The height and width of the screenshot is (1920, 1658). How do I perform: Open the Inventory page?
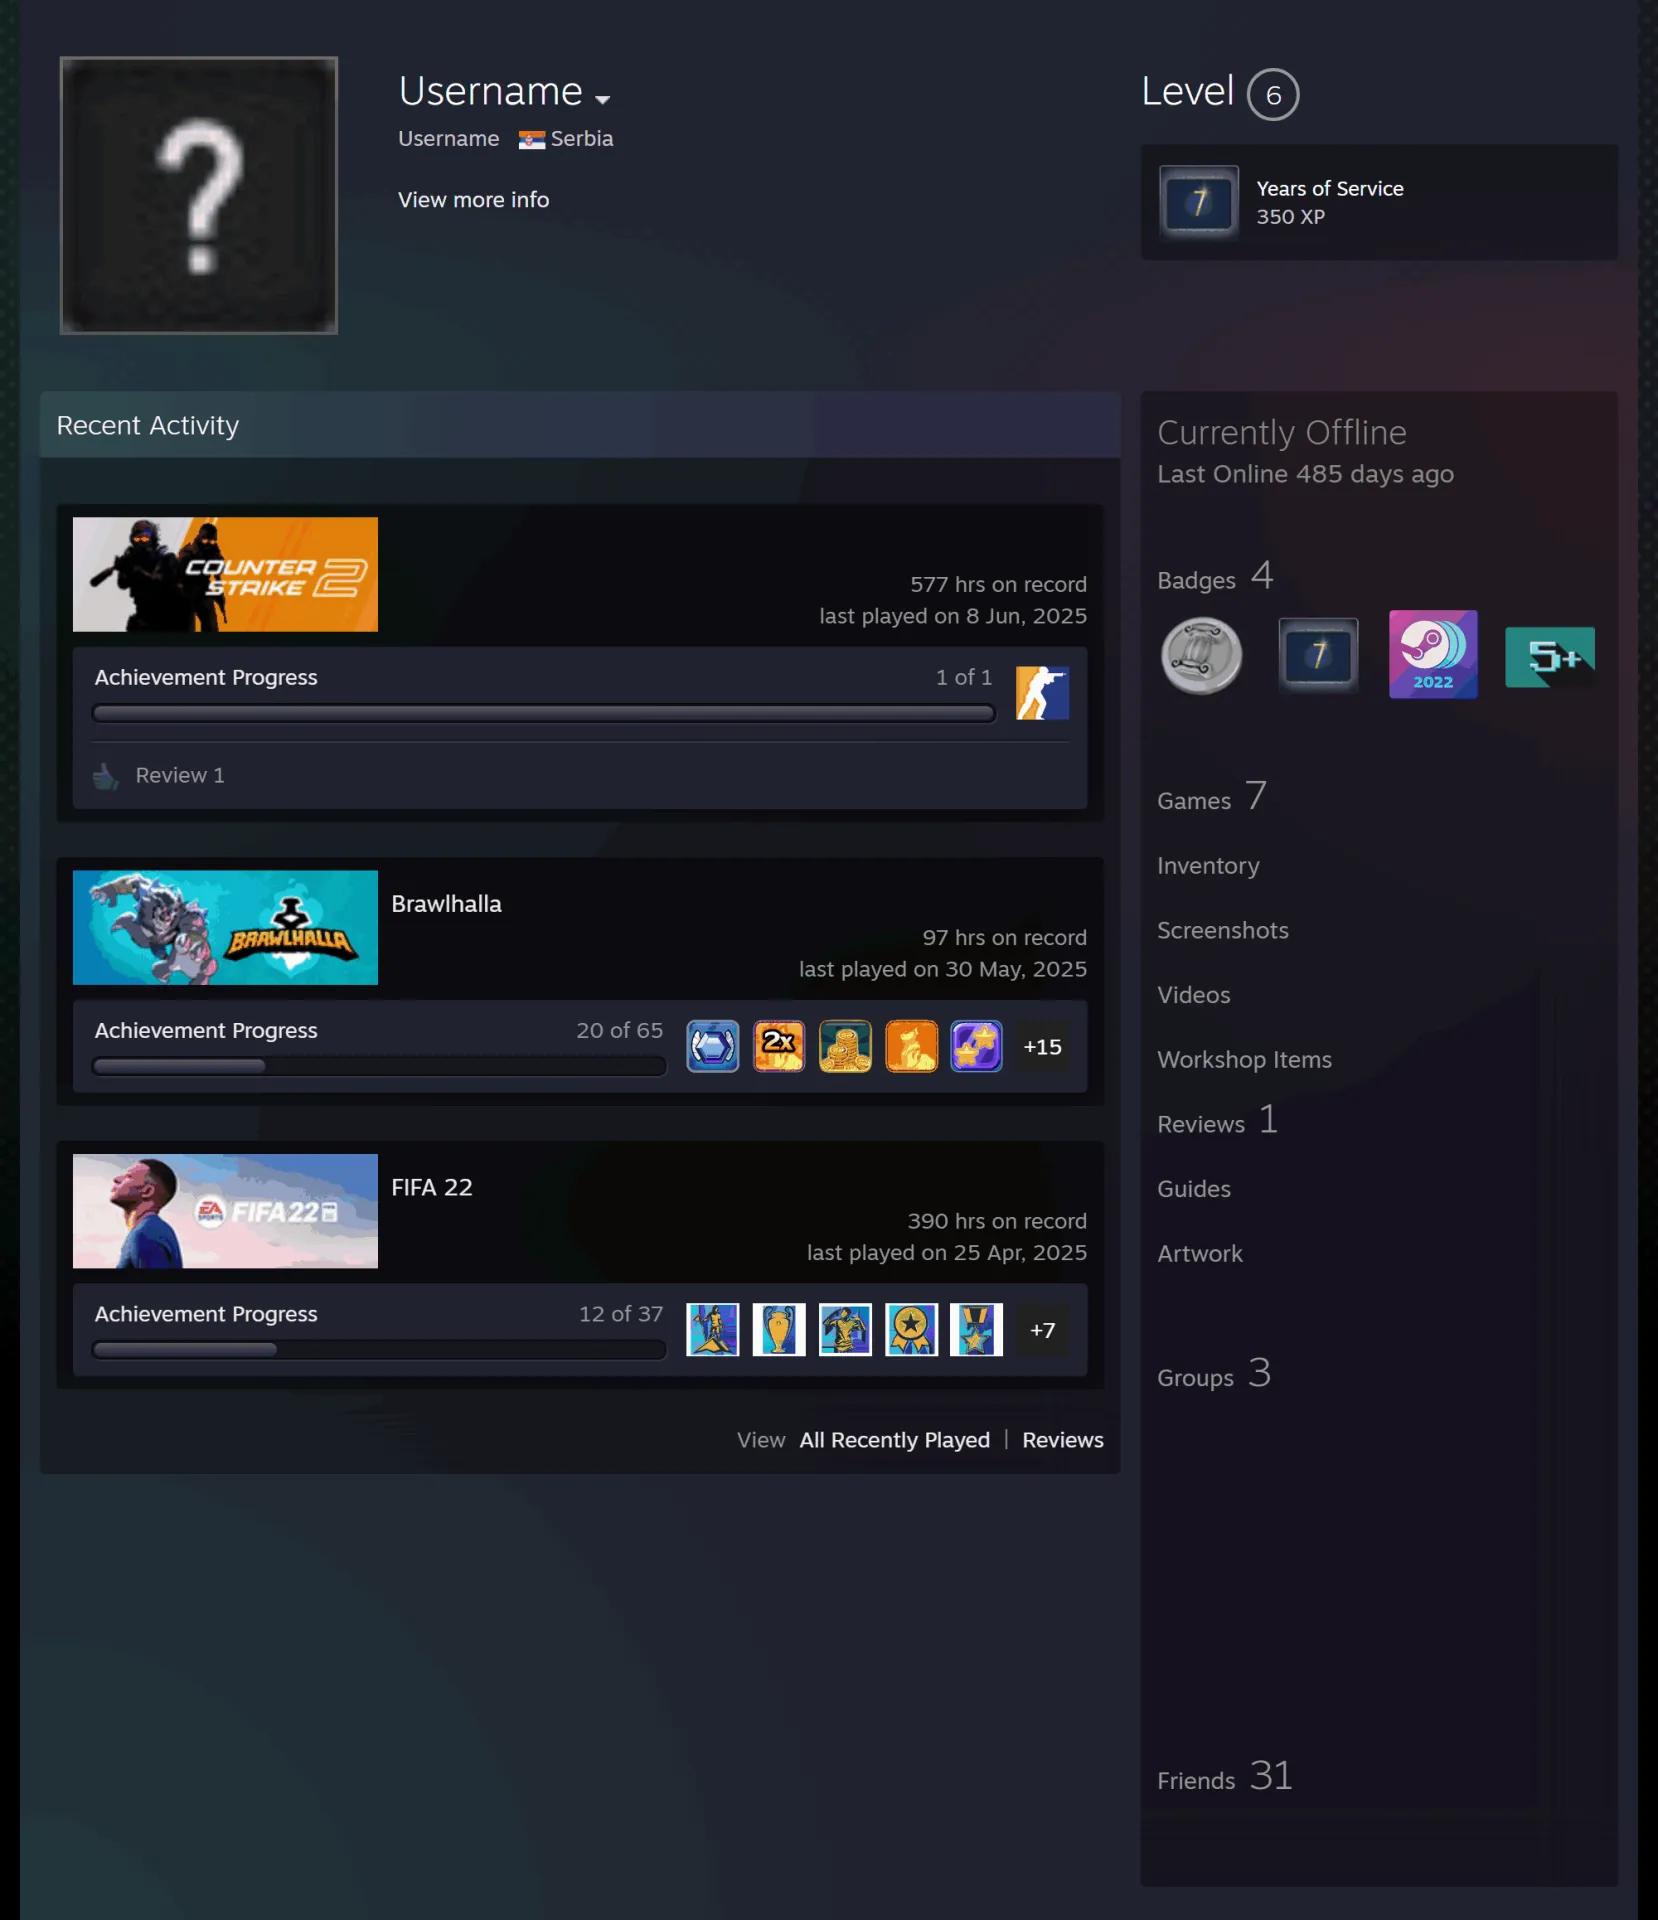tap(1208, 866)
